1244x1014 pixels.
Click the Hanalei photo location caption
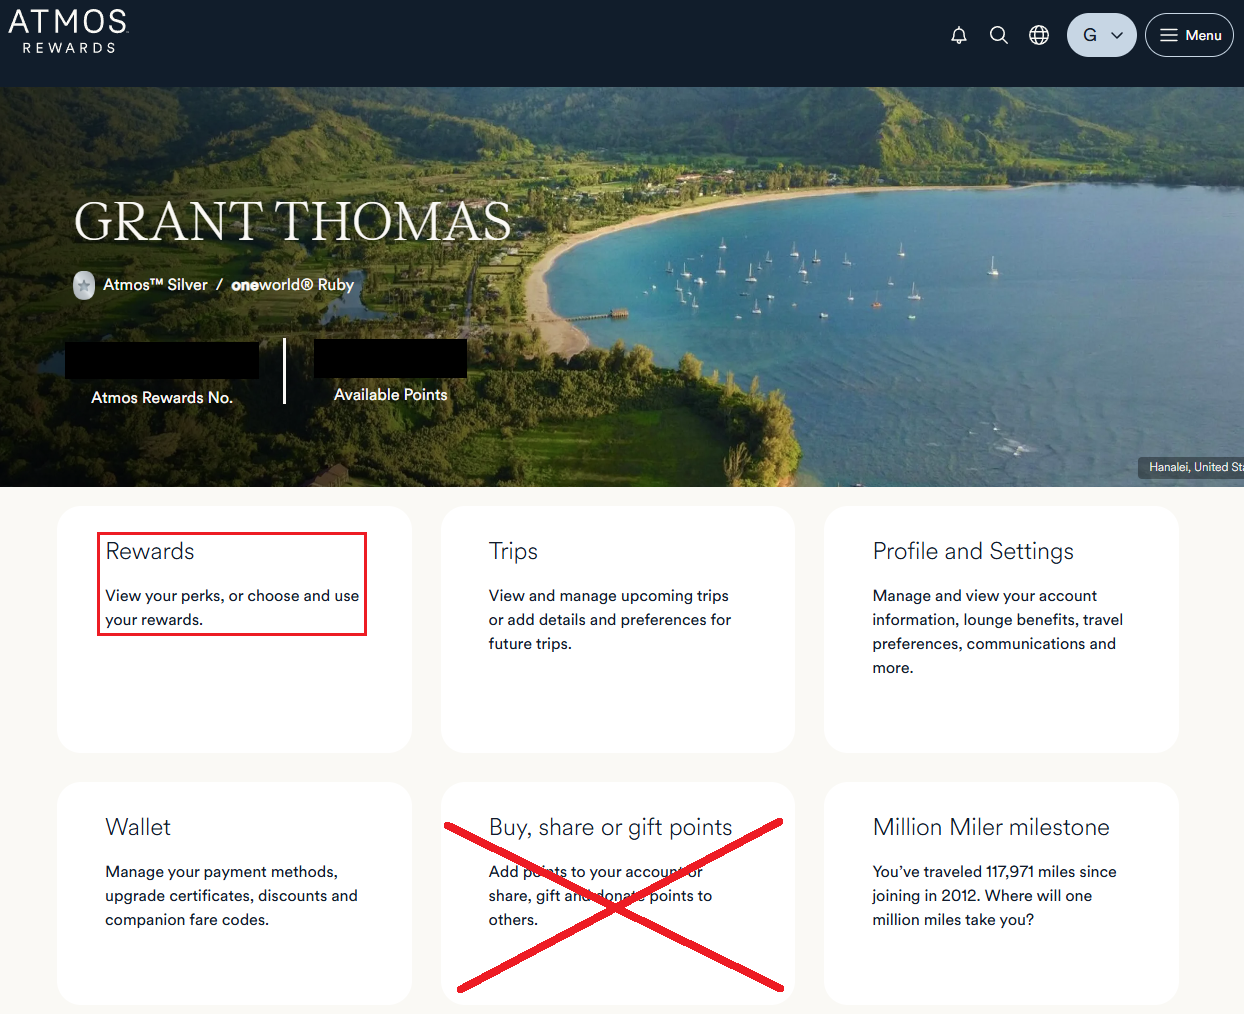(x=1194, y=467)
